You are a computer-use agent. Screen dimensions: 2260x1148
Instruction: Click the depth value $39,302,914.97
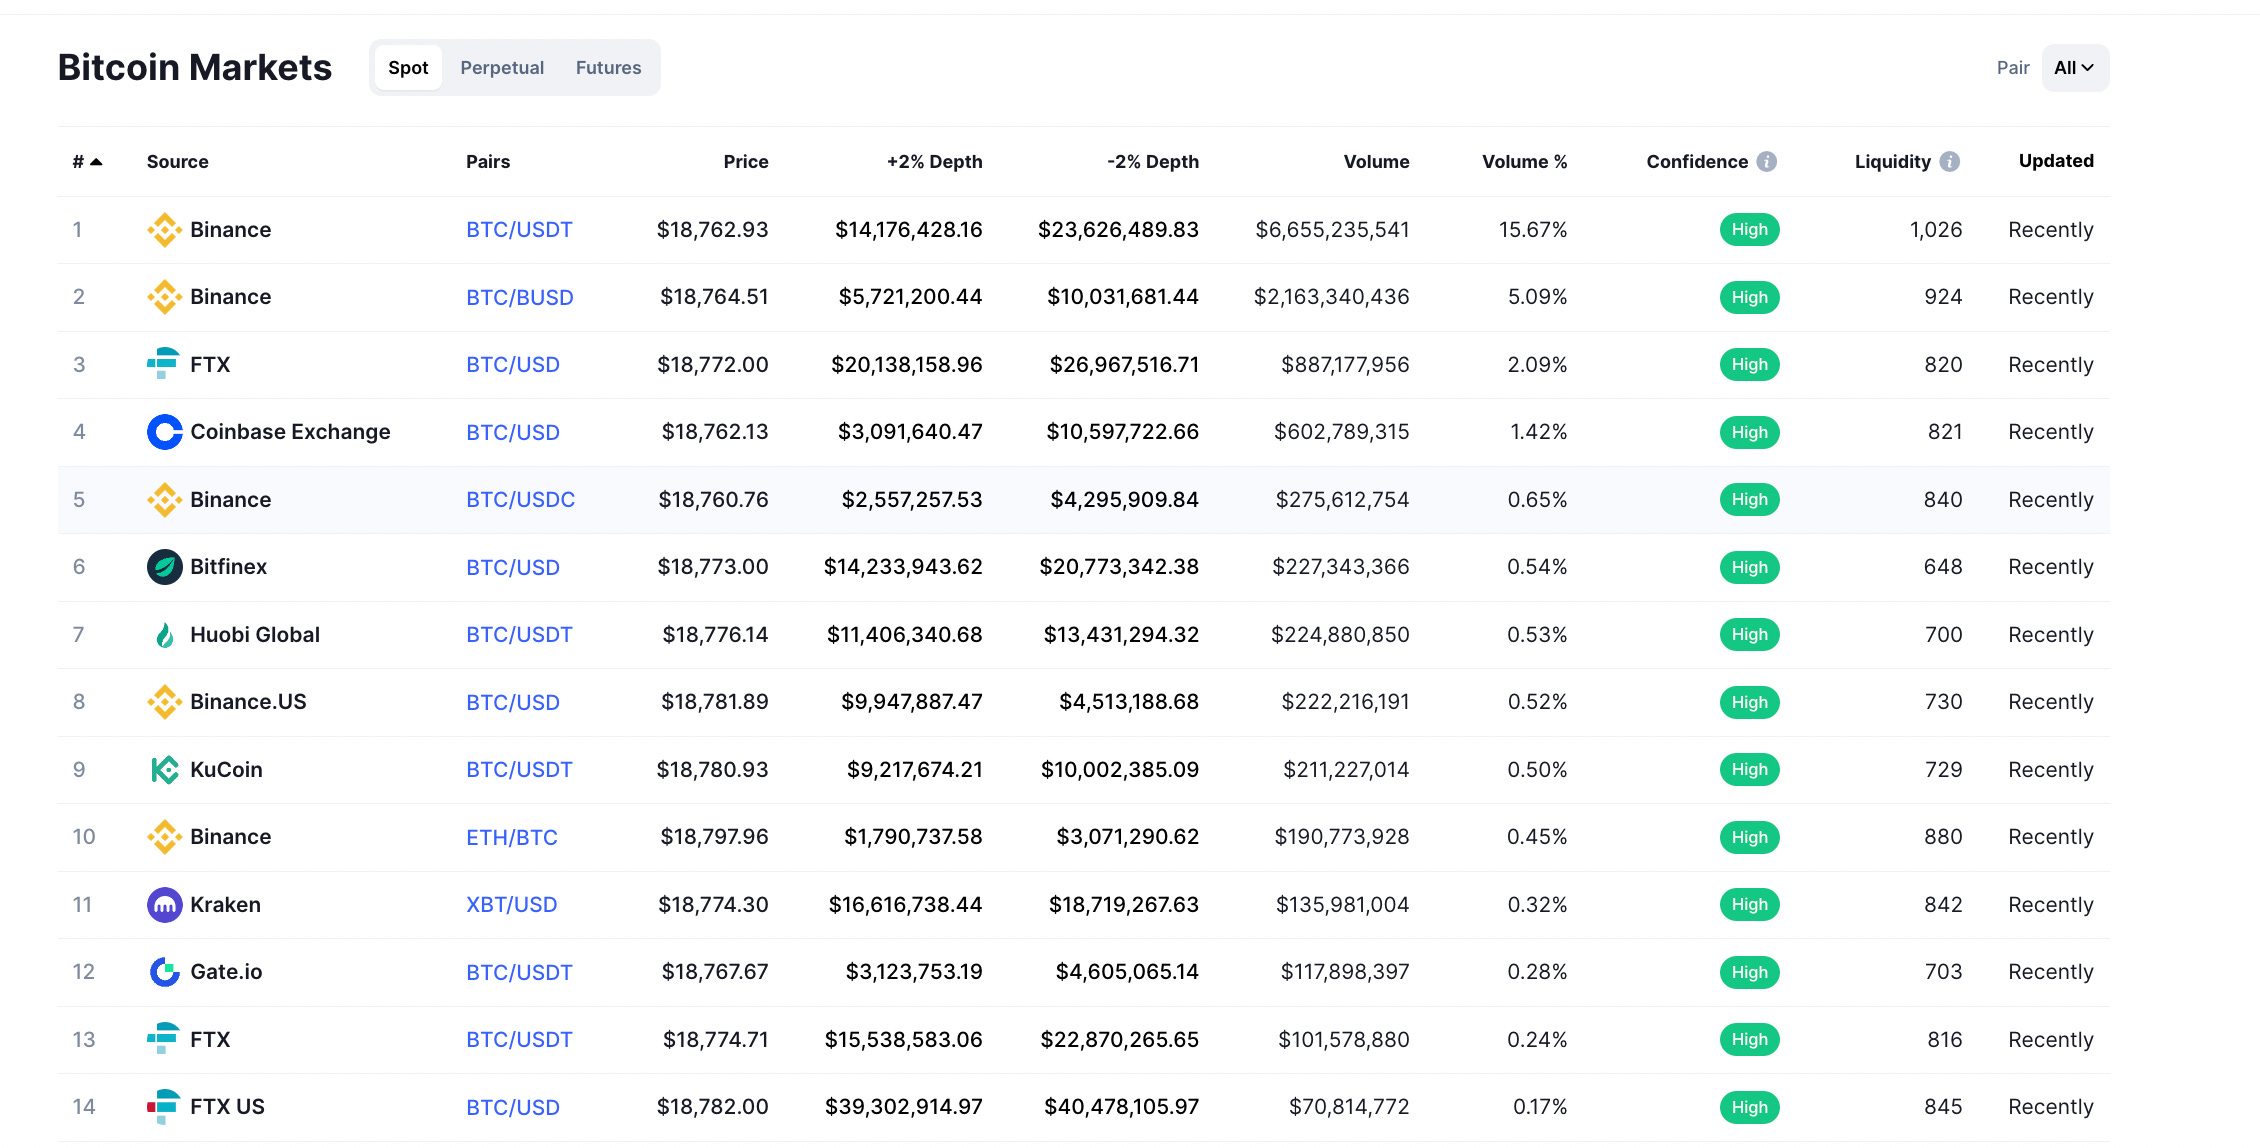[903, 1107]
